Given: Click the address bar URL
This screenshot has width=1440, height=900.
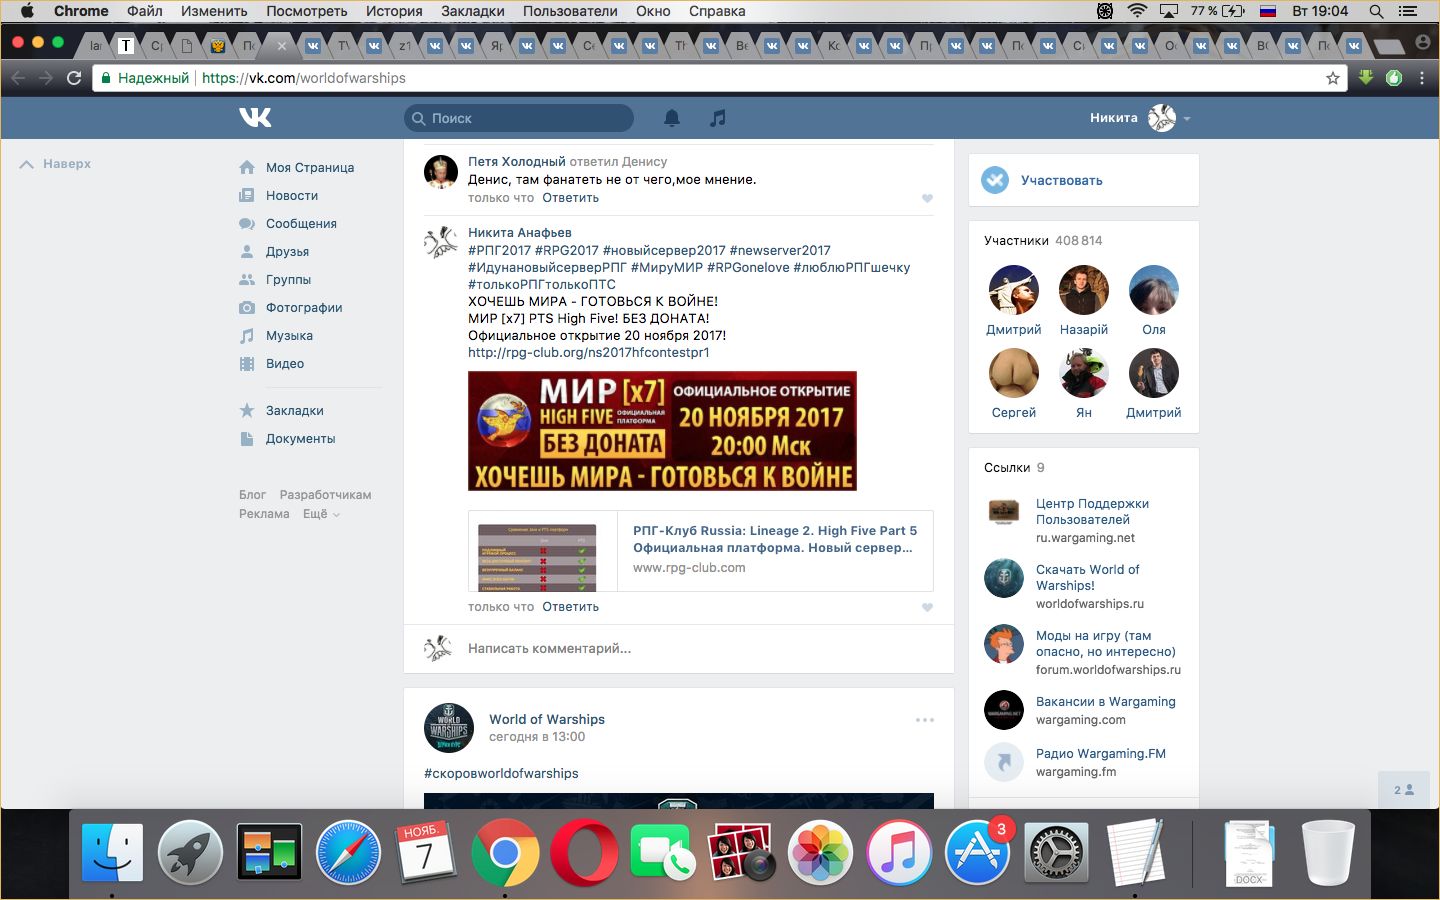Looking at the screenshot, I should click(304, 78).
